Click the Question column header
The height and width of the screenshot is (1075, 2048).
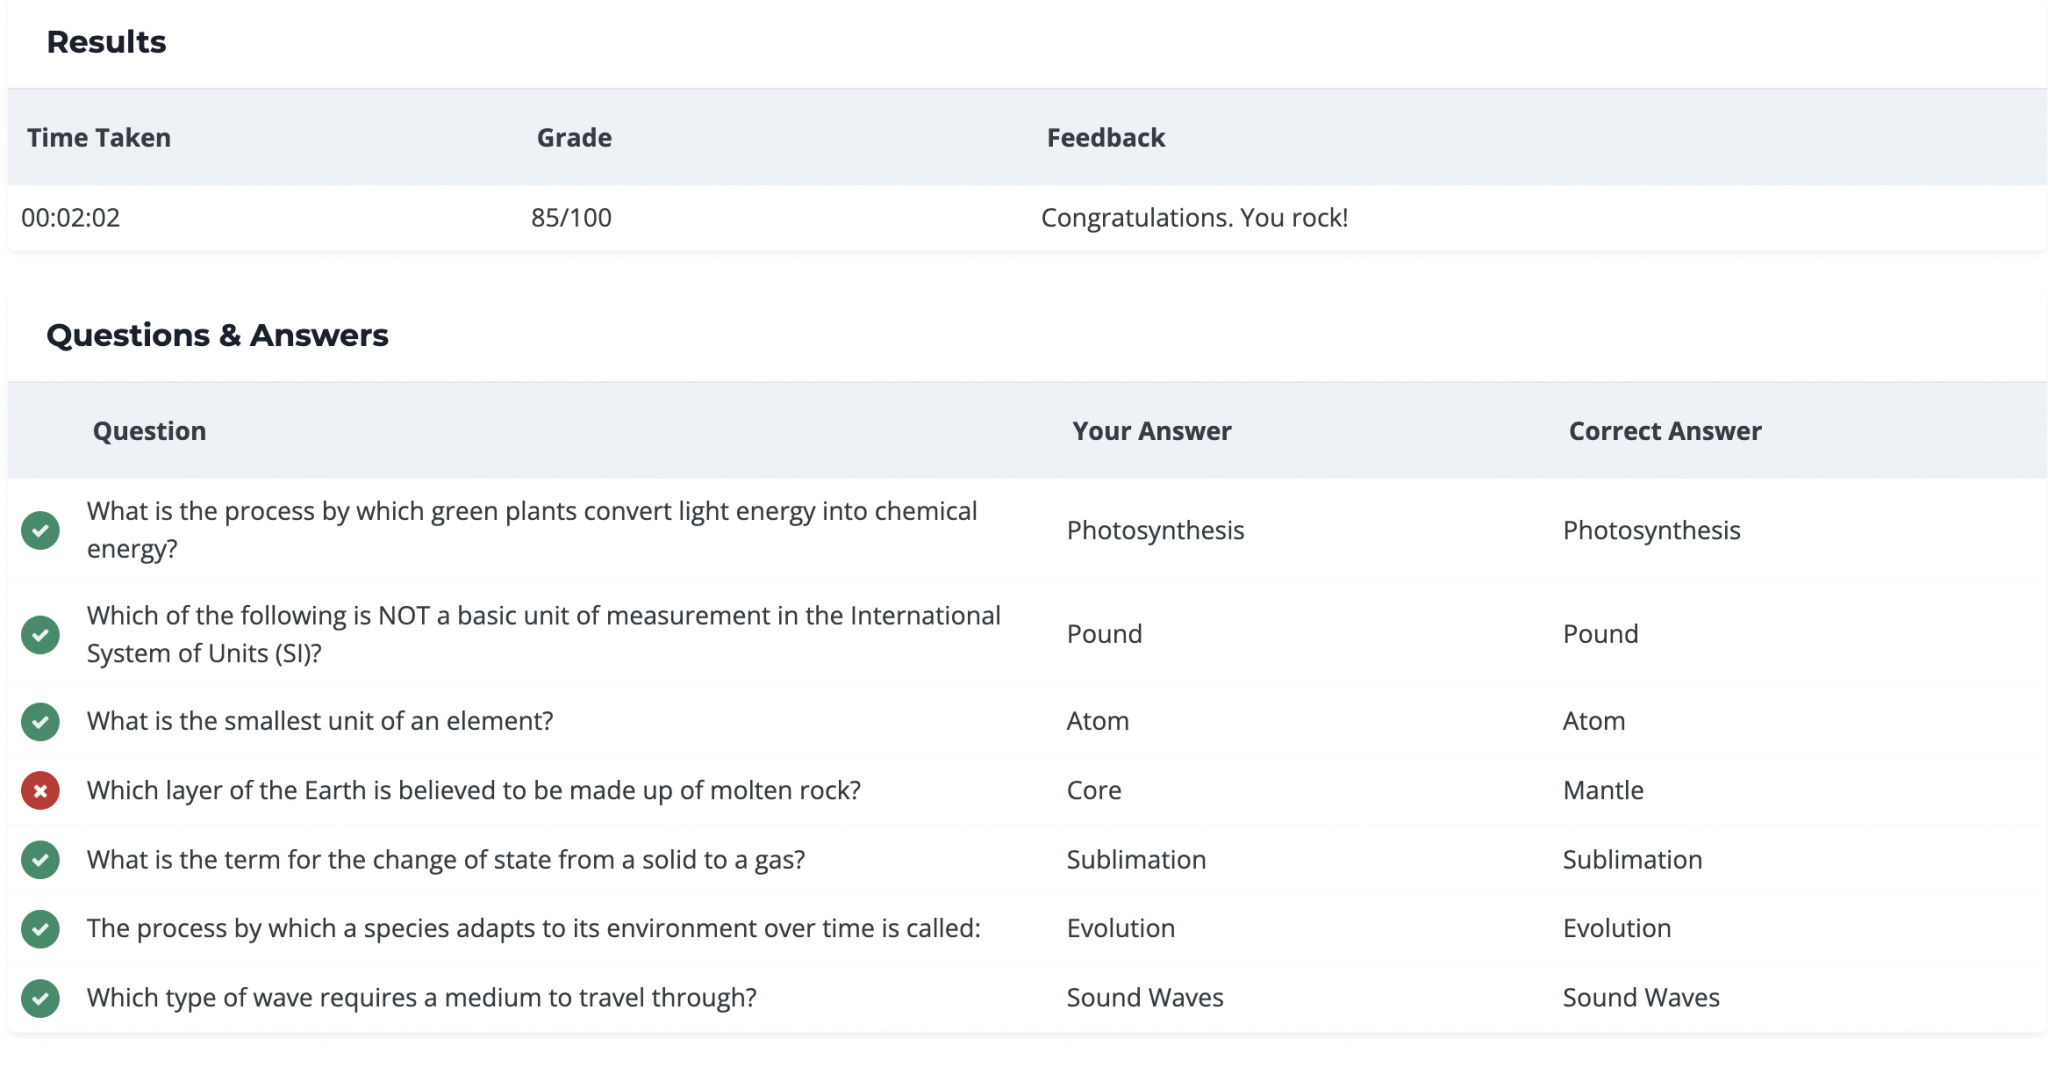coord(149,431)
